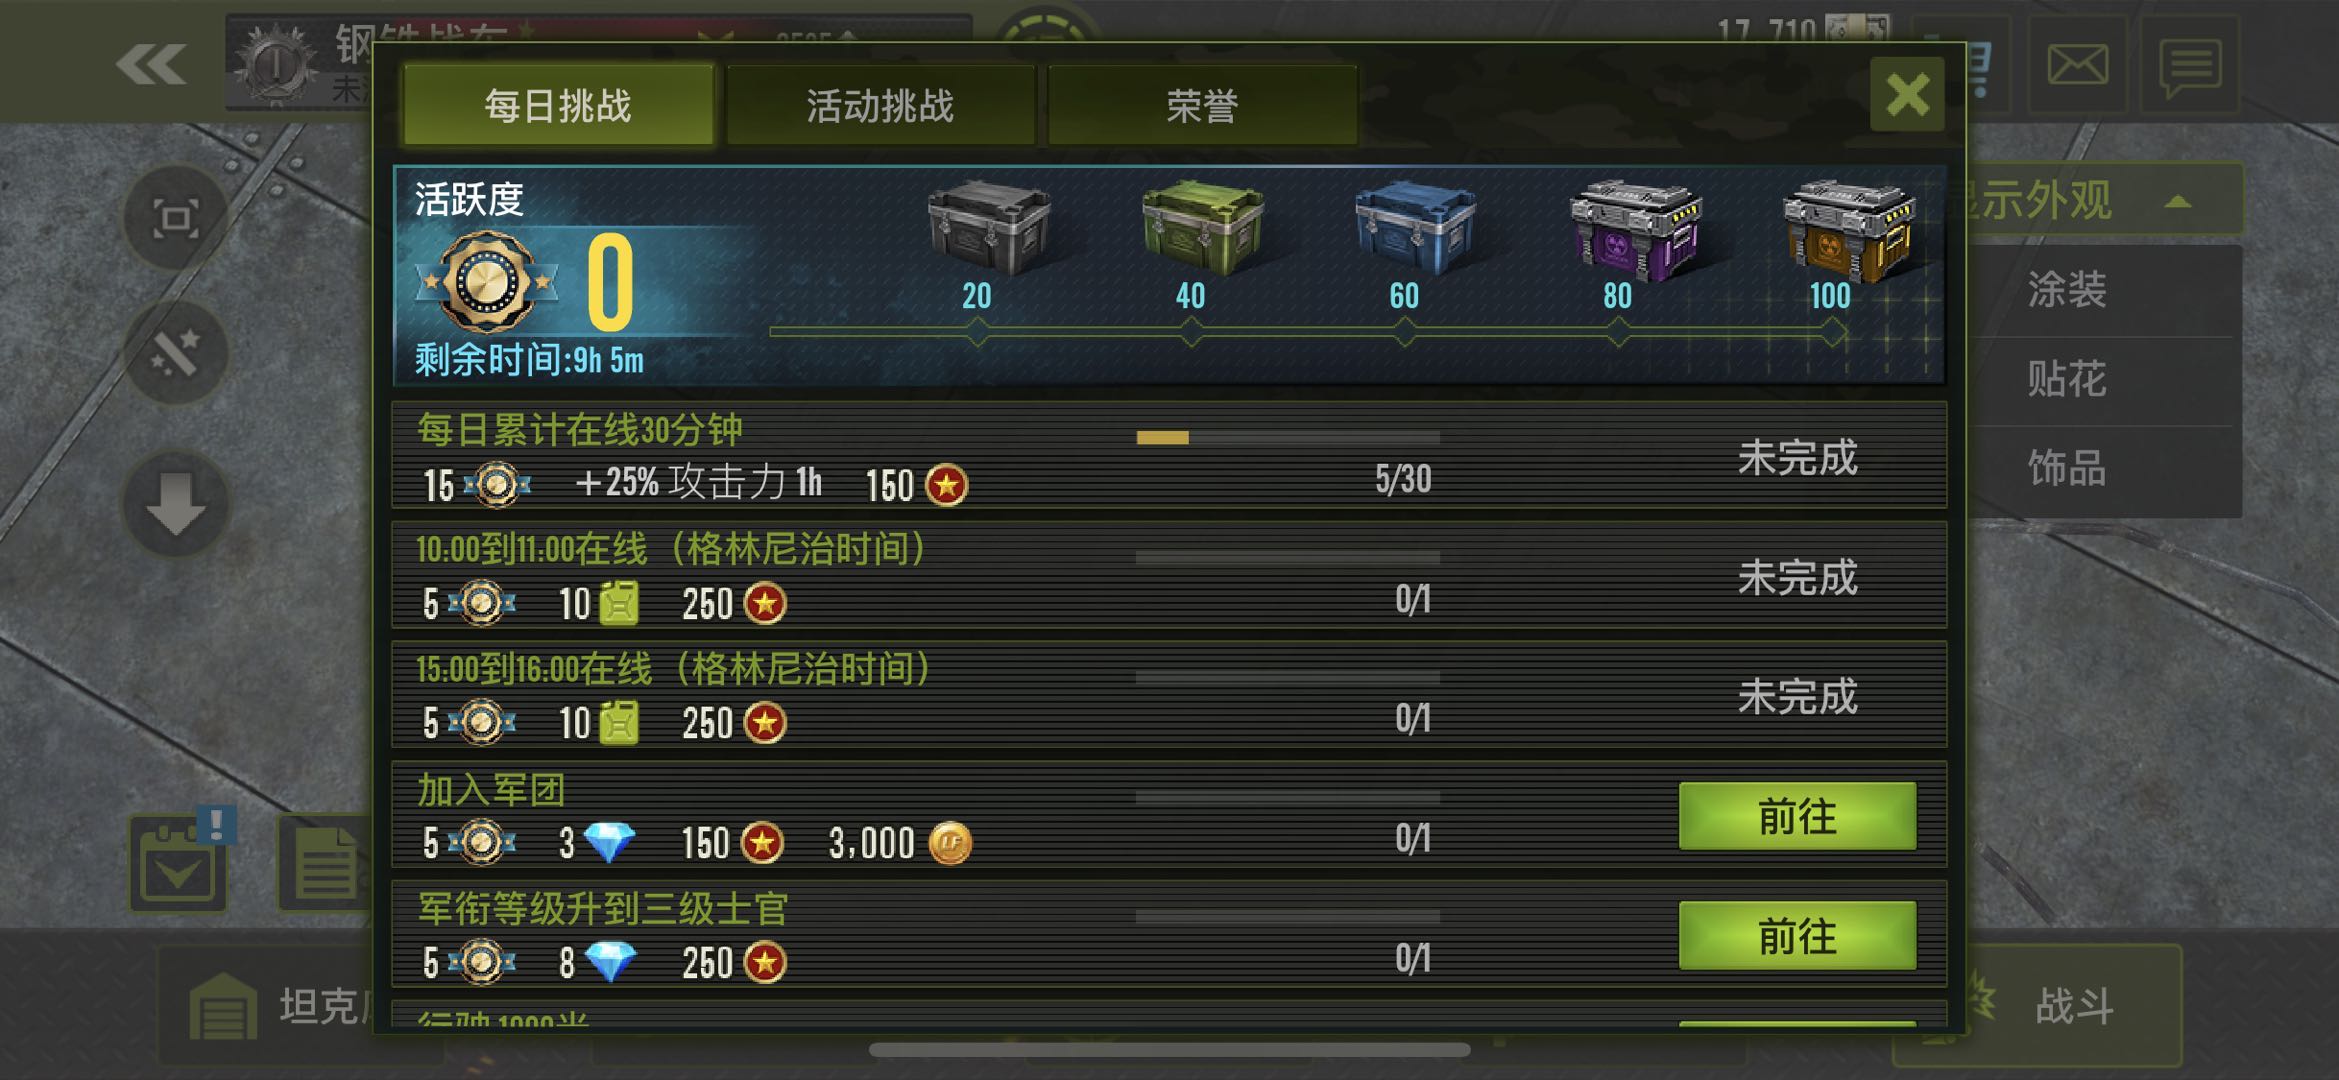Tap the fullscreen frame icon

[x=176, y=217]
